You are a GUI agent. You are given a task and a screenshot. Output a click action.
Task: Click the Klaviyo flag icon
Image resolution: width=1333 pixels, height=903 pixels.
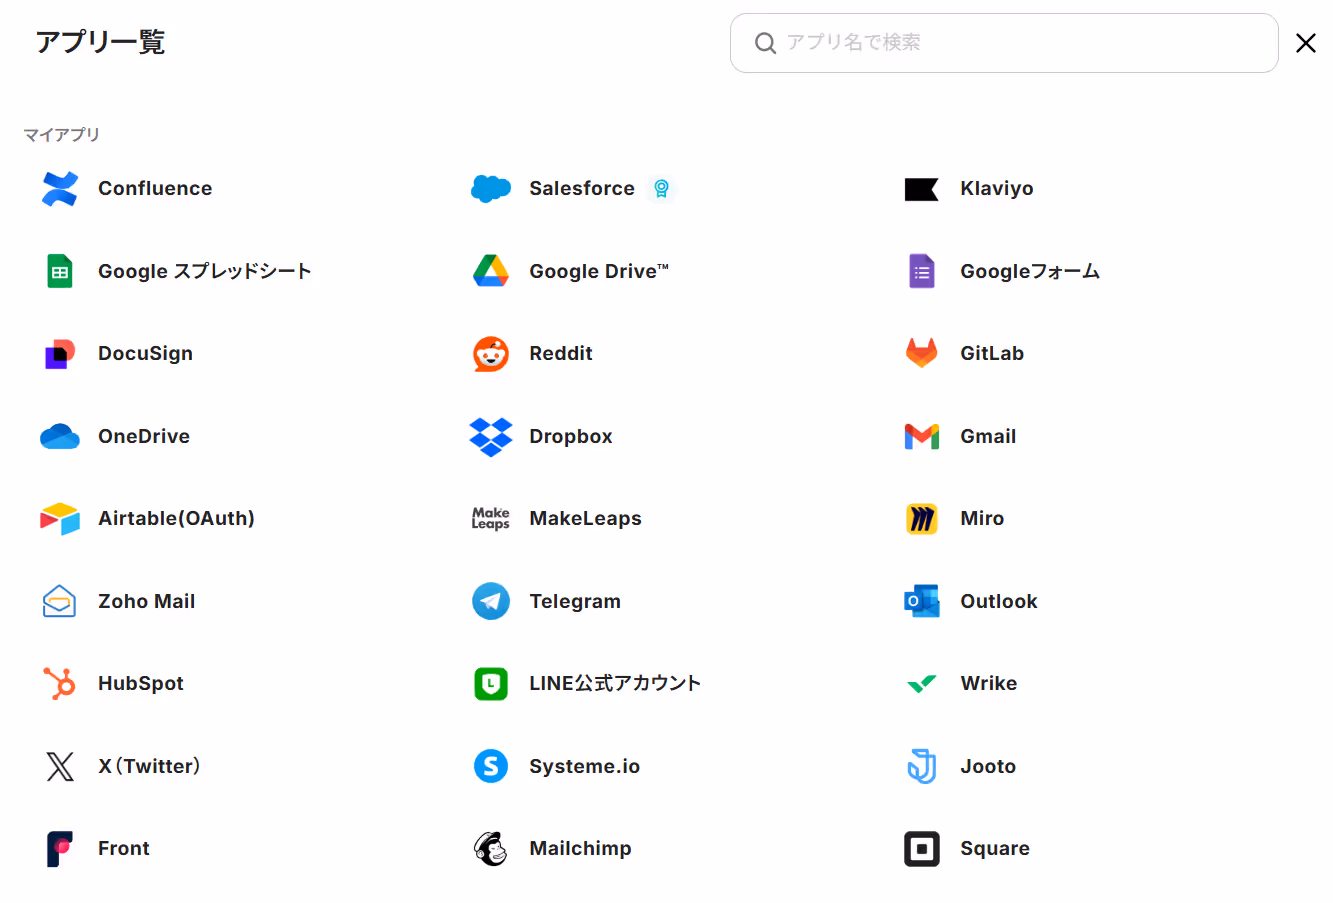point(922,189)
